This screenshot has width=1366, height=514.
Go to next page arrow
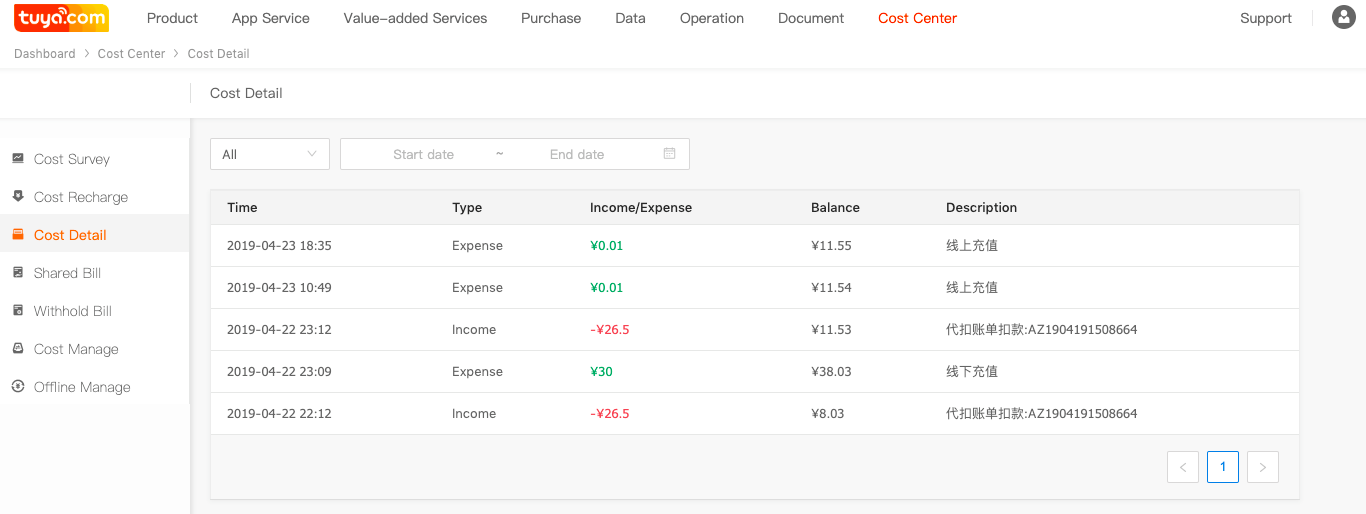click(x=1263, y=467)
